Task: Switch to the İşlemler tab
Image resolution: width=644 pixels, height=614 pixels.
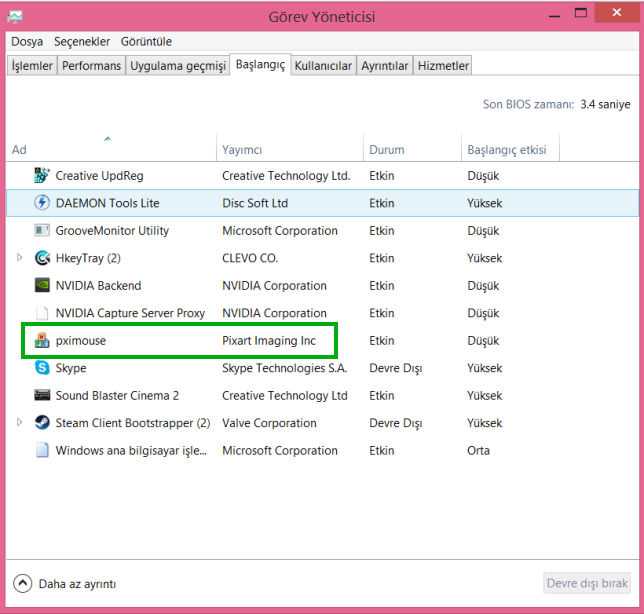Action: (x=32, y=66)
